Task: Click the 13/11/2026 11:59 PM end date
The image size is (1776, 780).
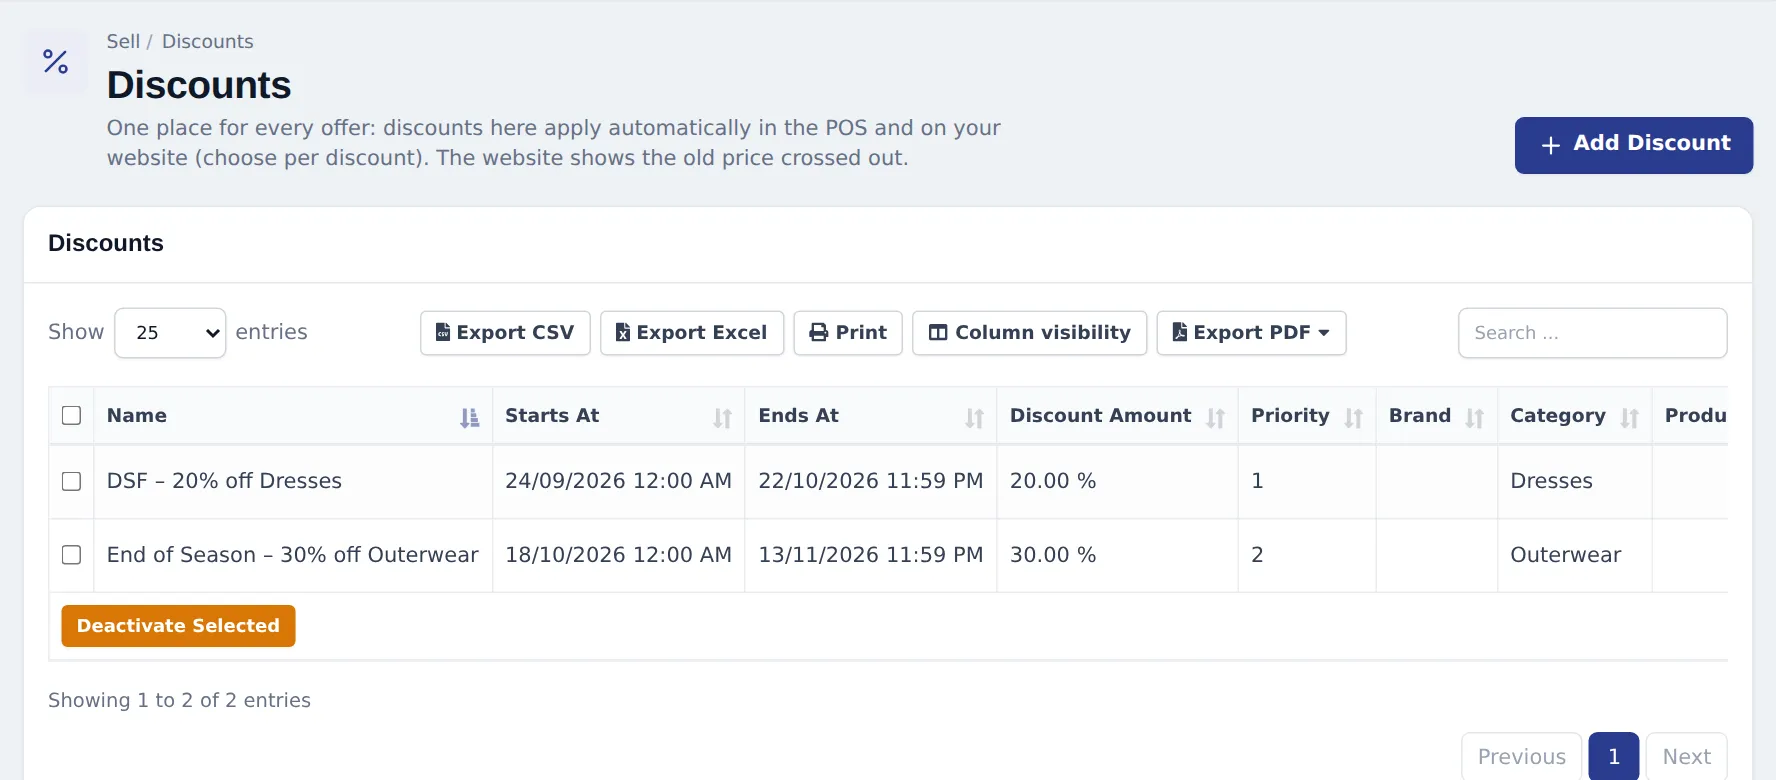Action: pyautogui.click(x=871, y=555)
